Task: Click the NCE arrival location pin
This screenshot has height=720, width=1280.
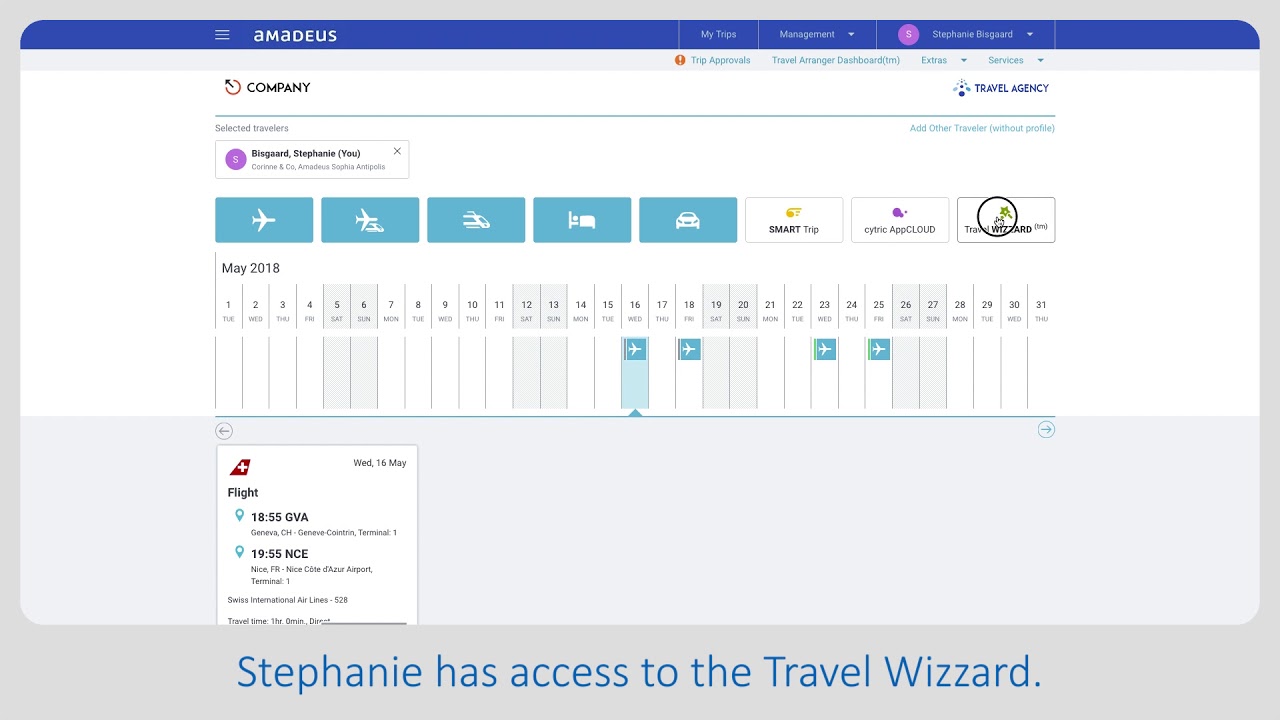Action: pos(239,552)
